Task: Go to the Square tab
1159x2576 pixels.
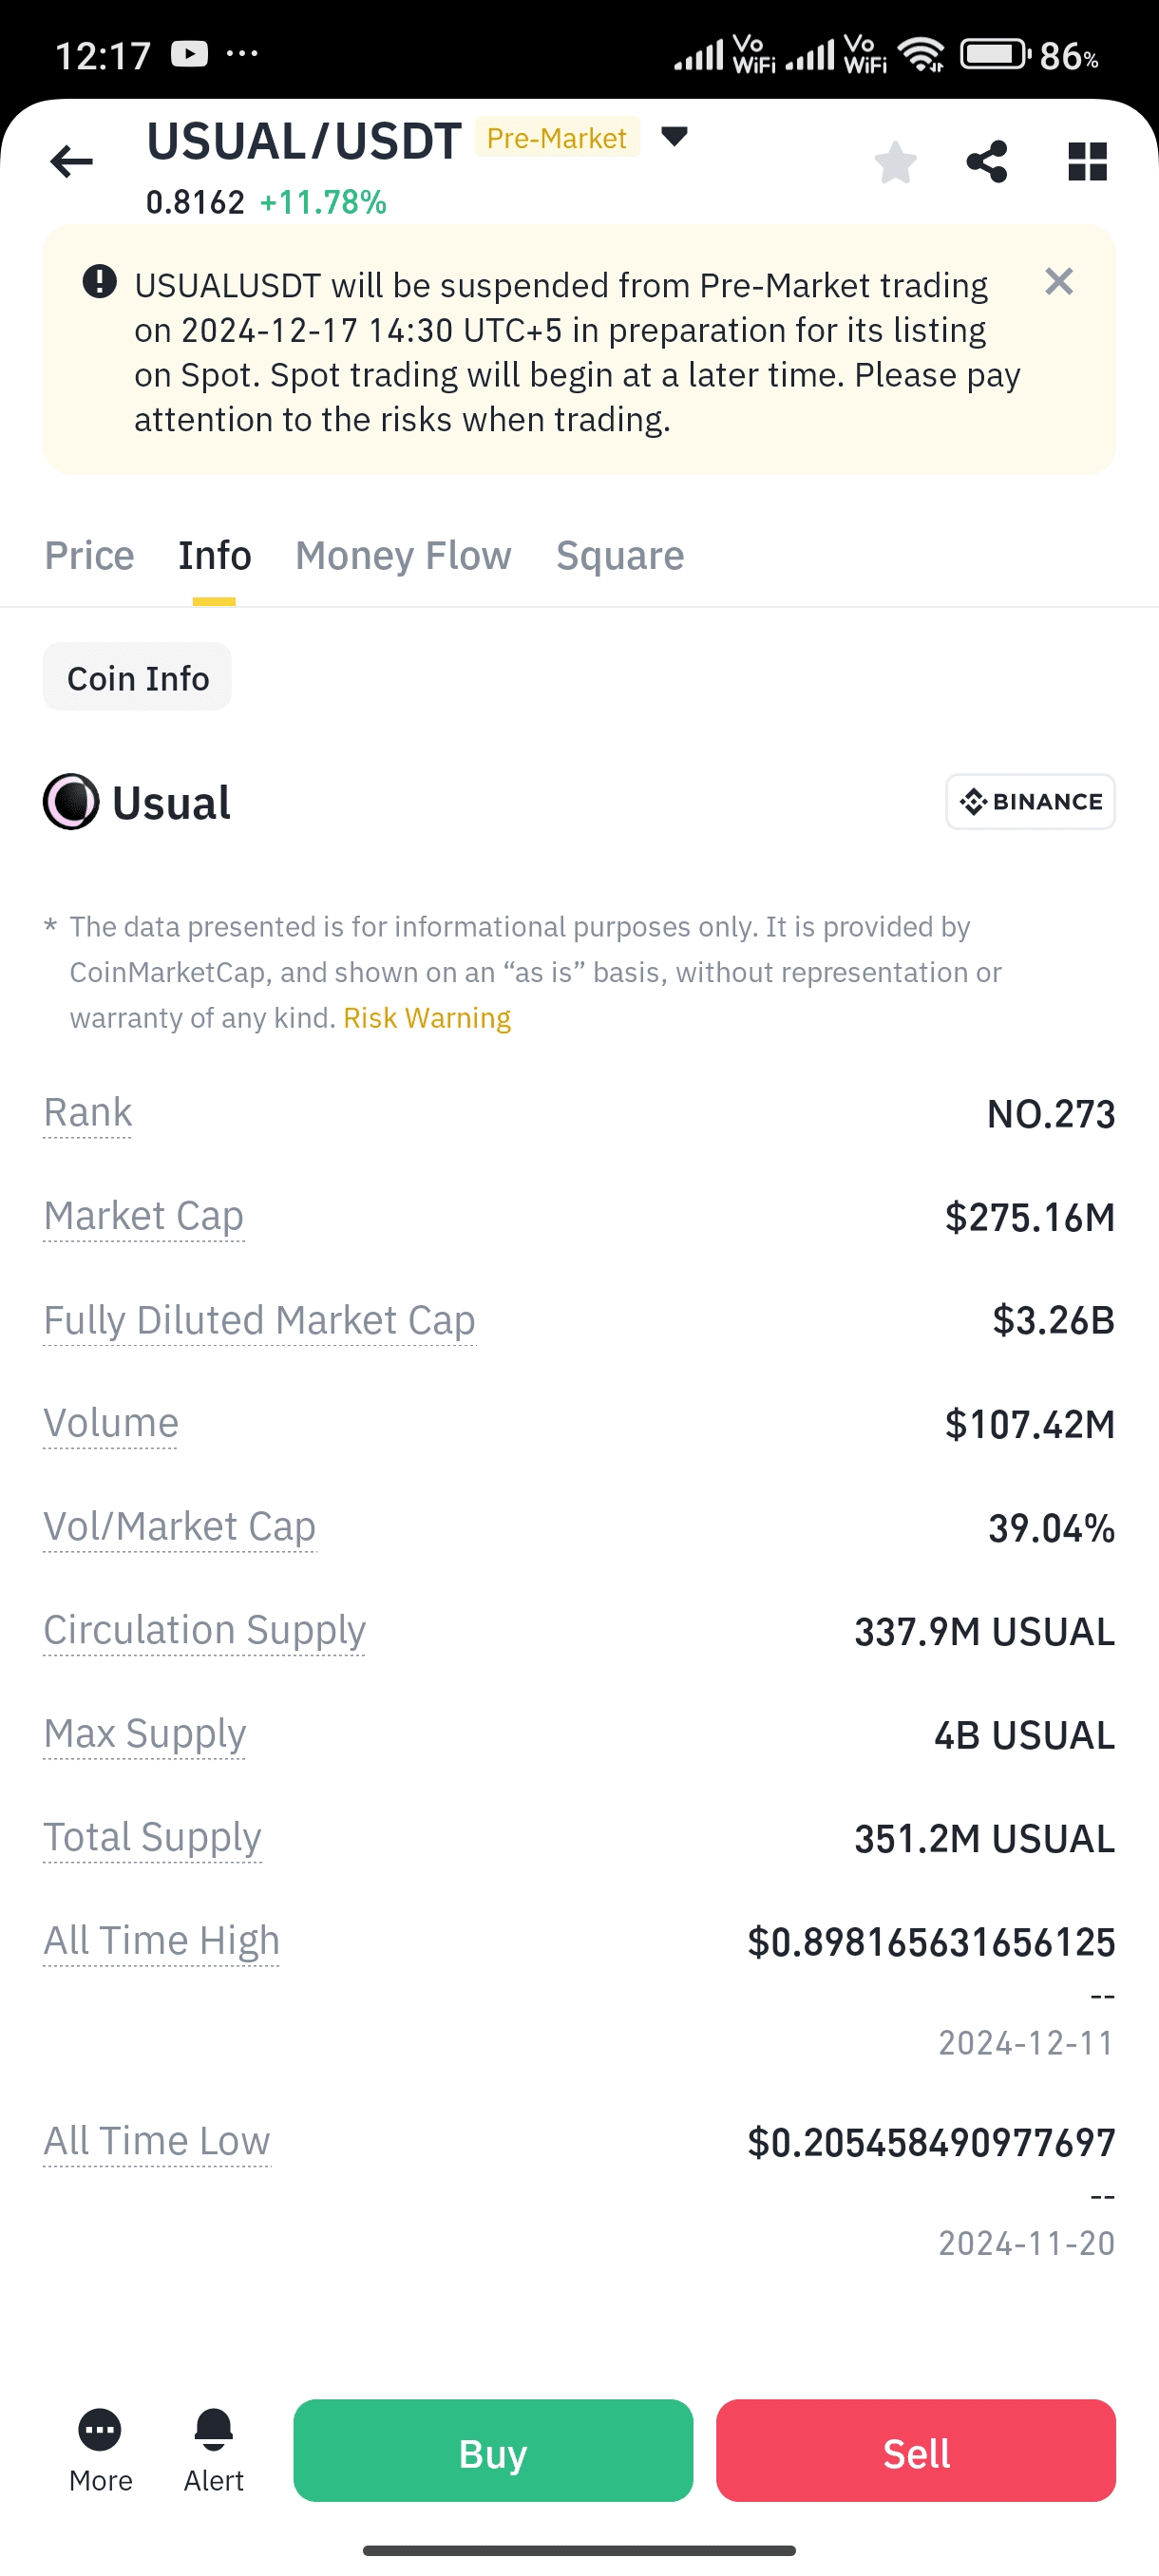Action: pyautogui.click(x=620, y=556)
